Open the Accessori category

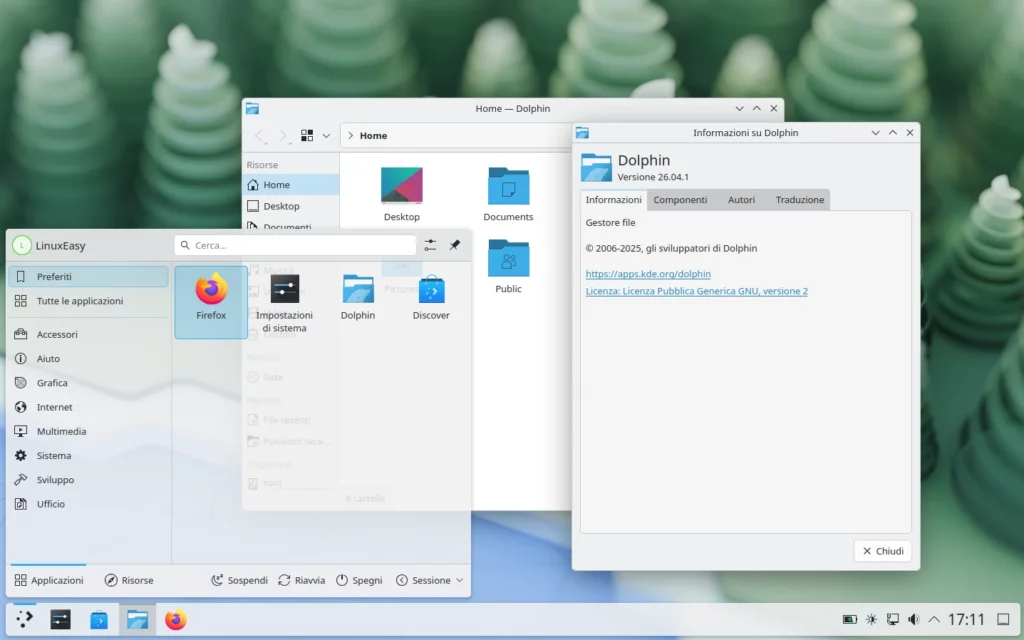(89, 334)
